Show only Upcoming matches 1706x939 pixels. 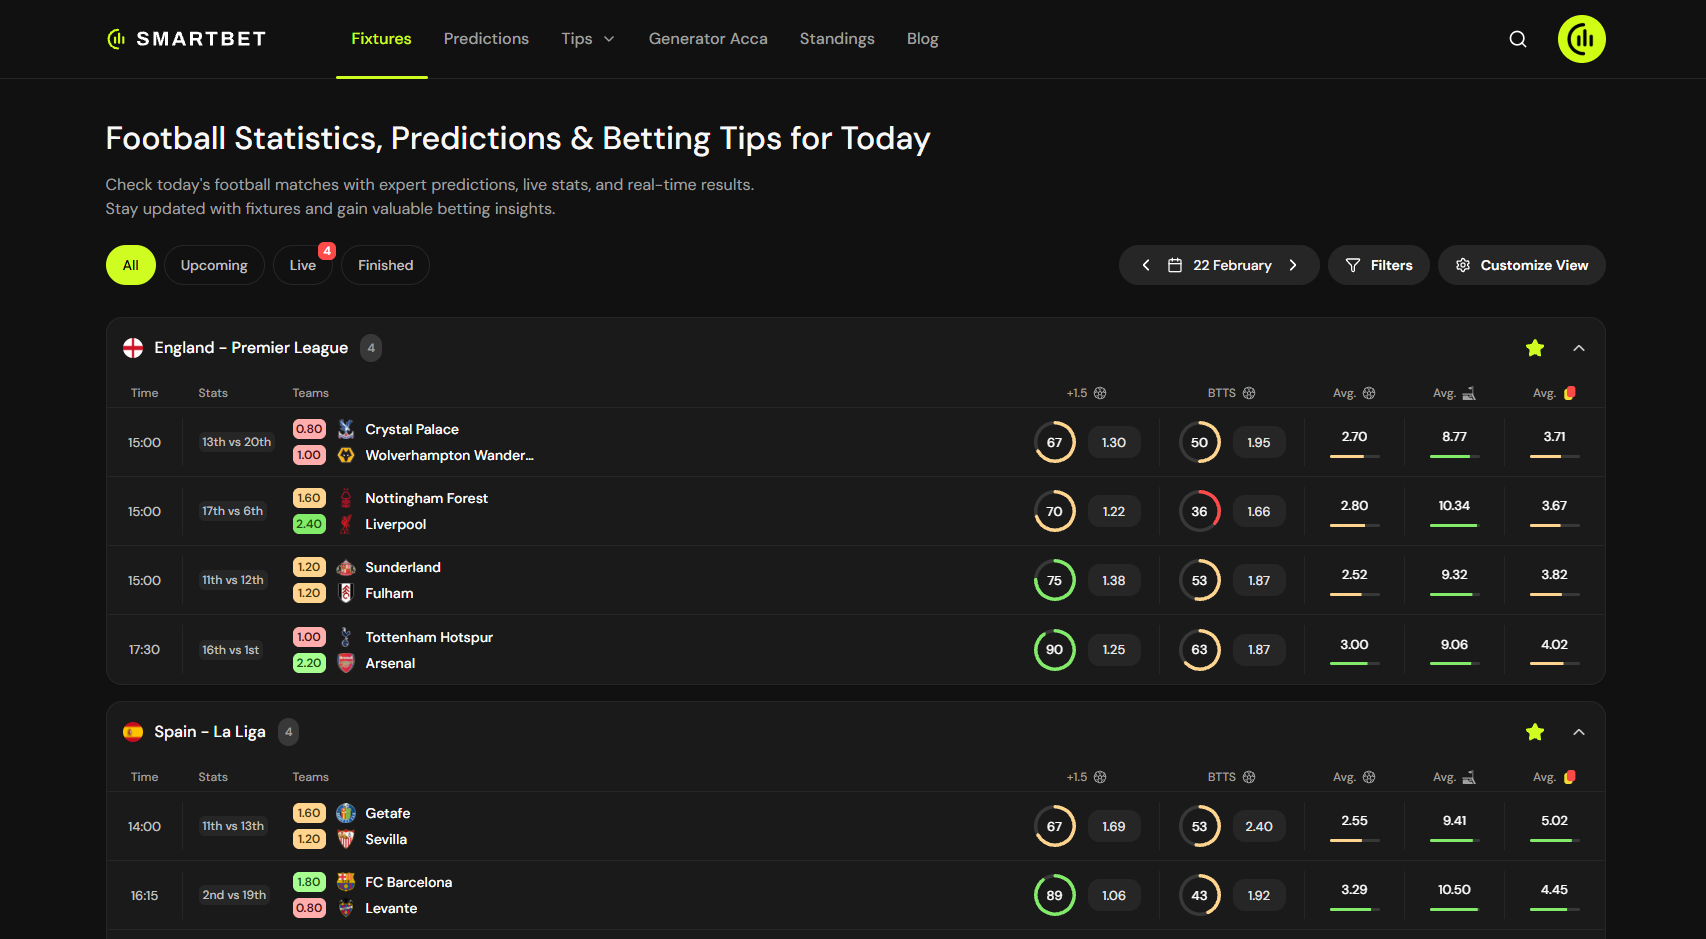tap(214, 265)
